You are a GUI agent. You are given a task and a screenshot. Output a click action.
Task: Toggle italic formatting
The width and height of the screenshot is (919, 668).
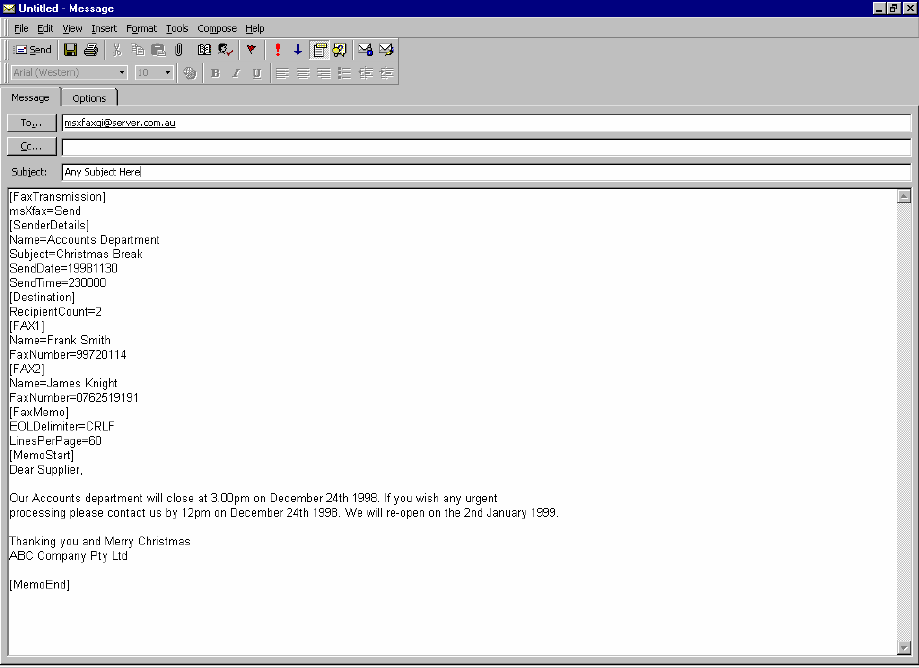click(x=236, y=73)
